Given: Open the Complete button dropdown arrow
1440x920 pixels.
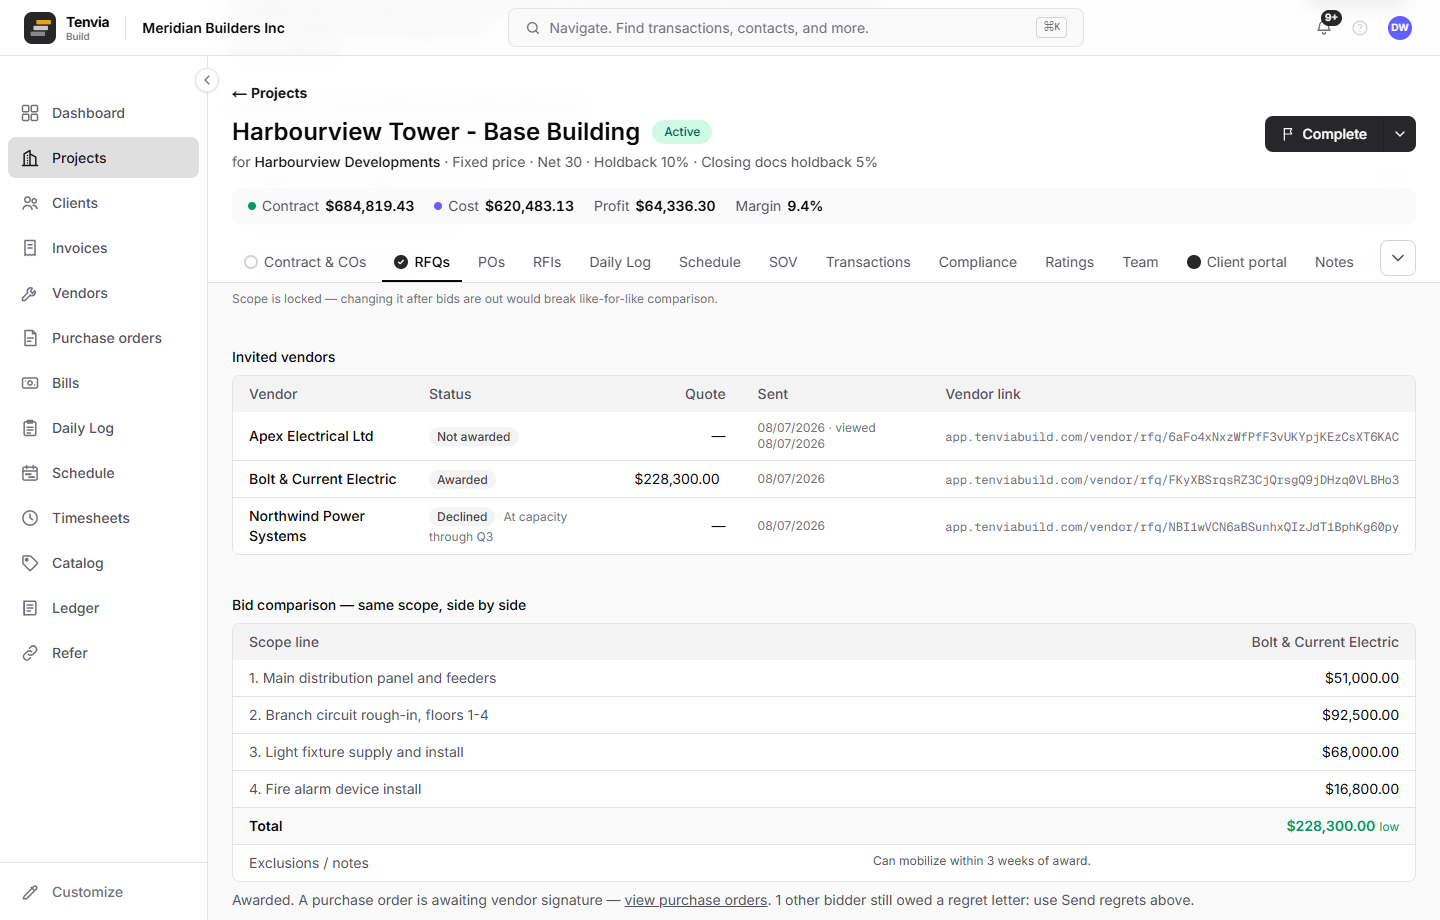Looking at the screenshot, I should point(1400,134).
